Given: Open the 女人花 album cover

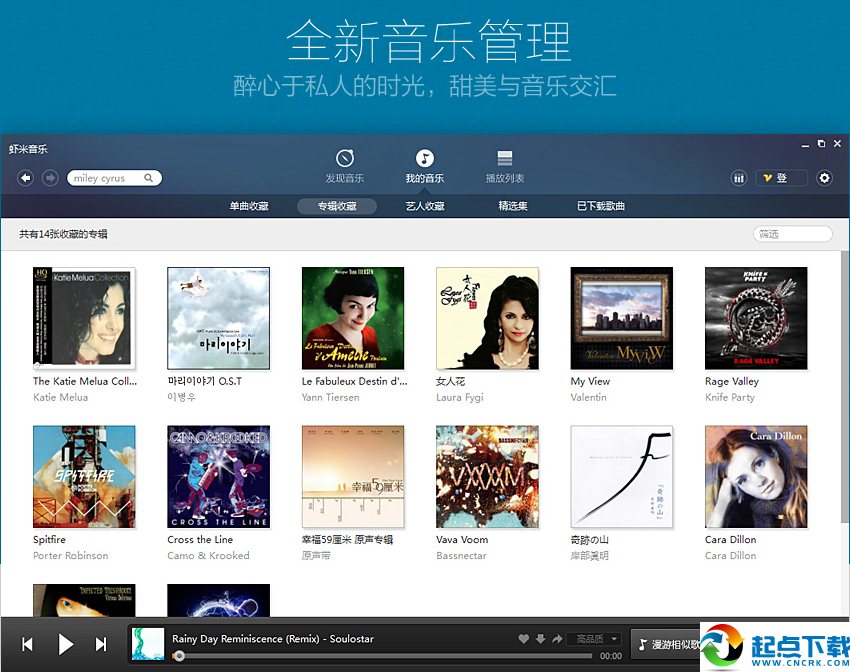Looking at the screenshot, I should coord(487,318).
